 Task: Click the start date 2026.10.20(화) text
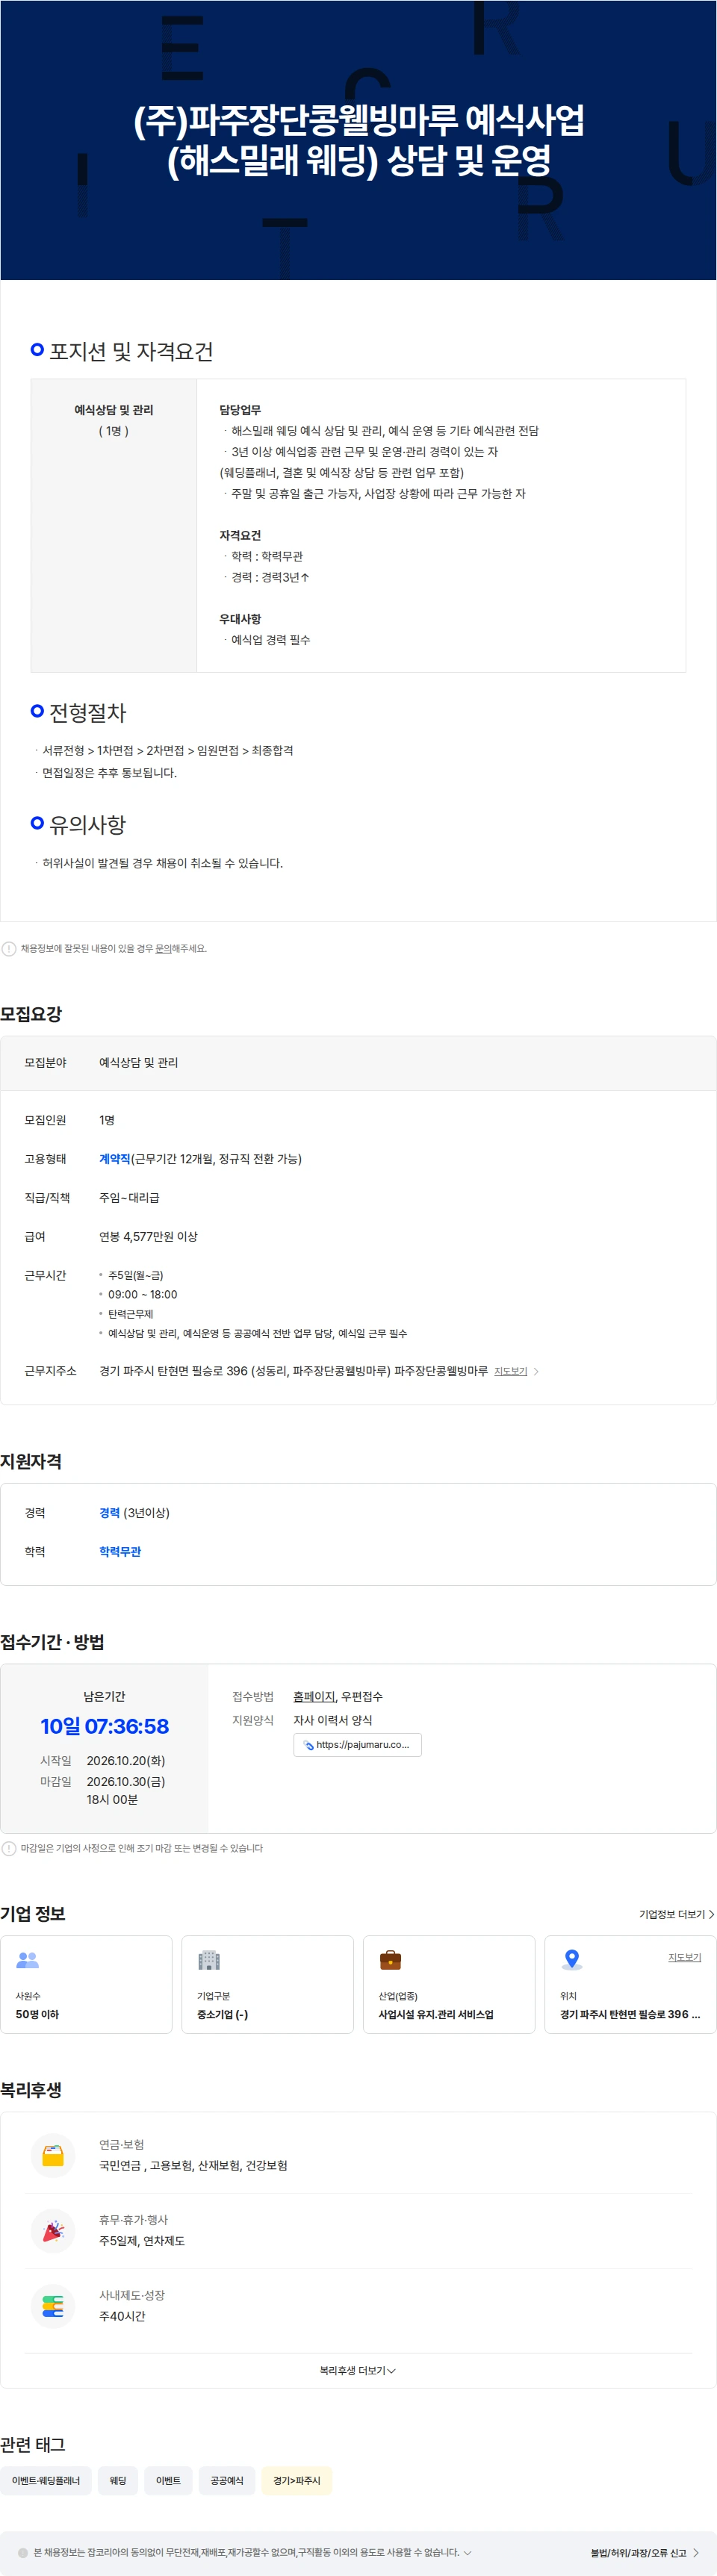click(x=126, y=1761)
